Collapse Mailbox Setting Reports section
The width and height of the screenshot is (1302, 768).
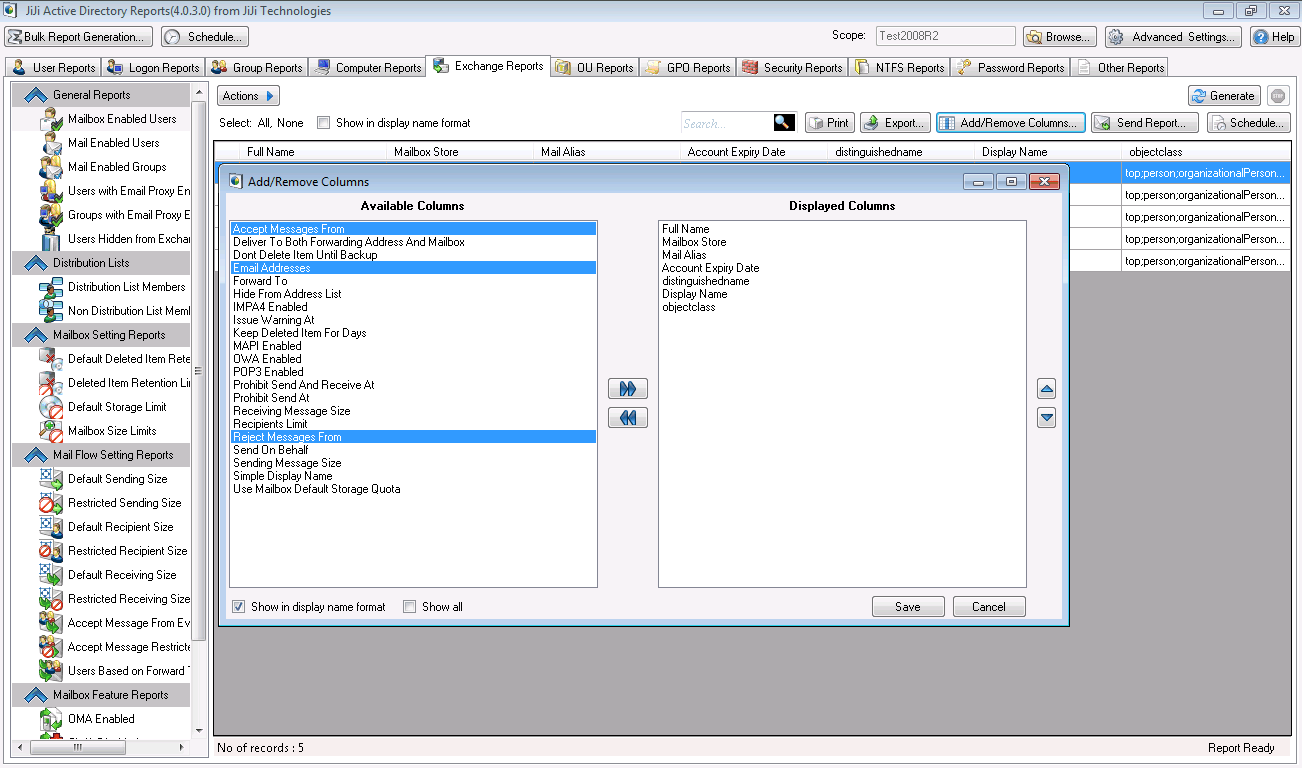36,335
